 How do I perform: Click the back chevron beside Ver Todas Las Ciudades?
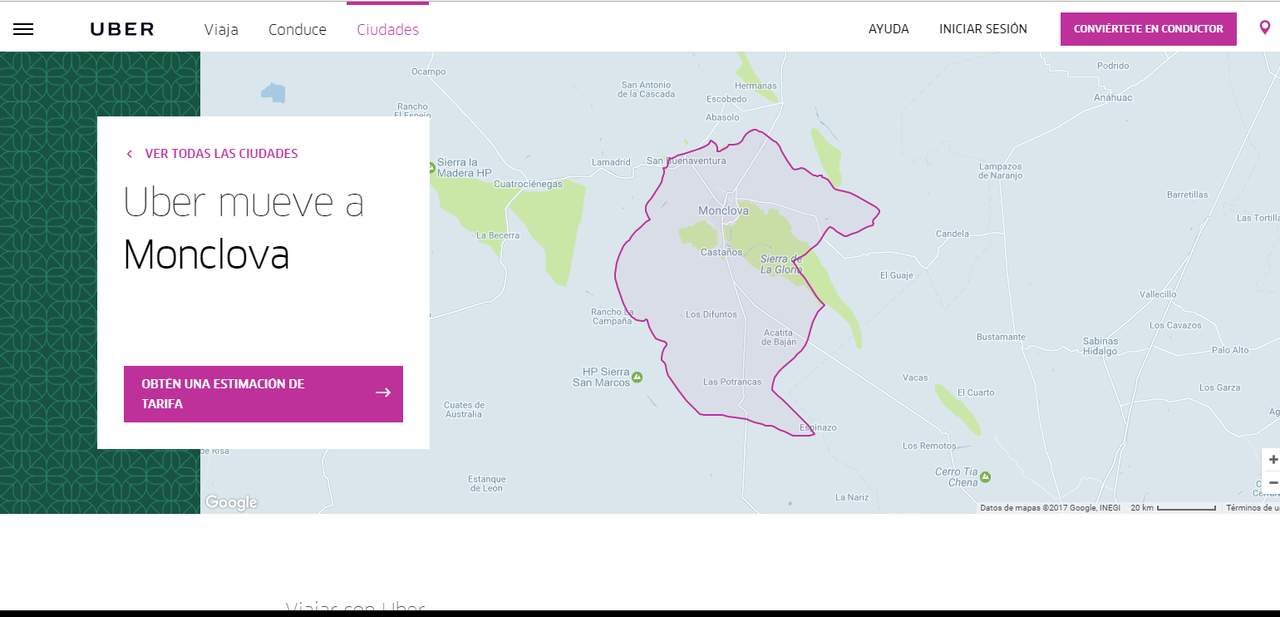(x=129, y=154)
